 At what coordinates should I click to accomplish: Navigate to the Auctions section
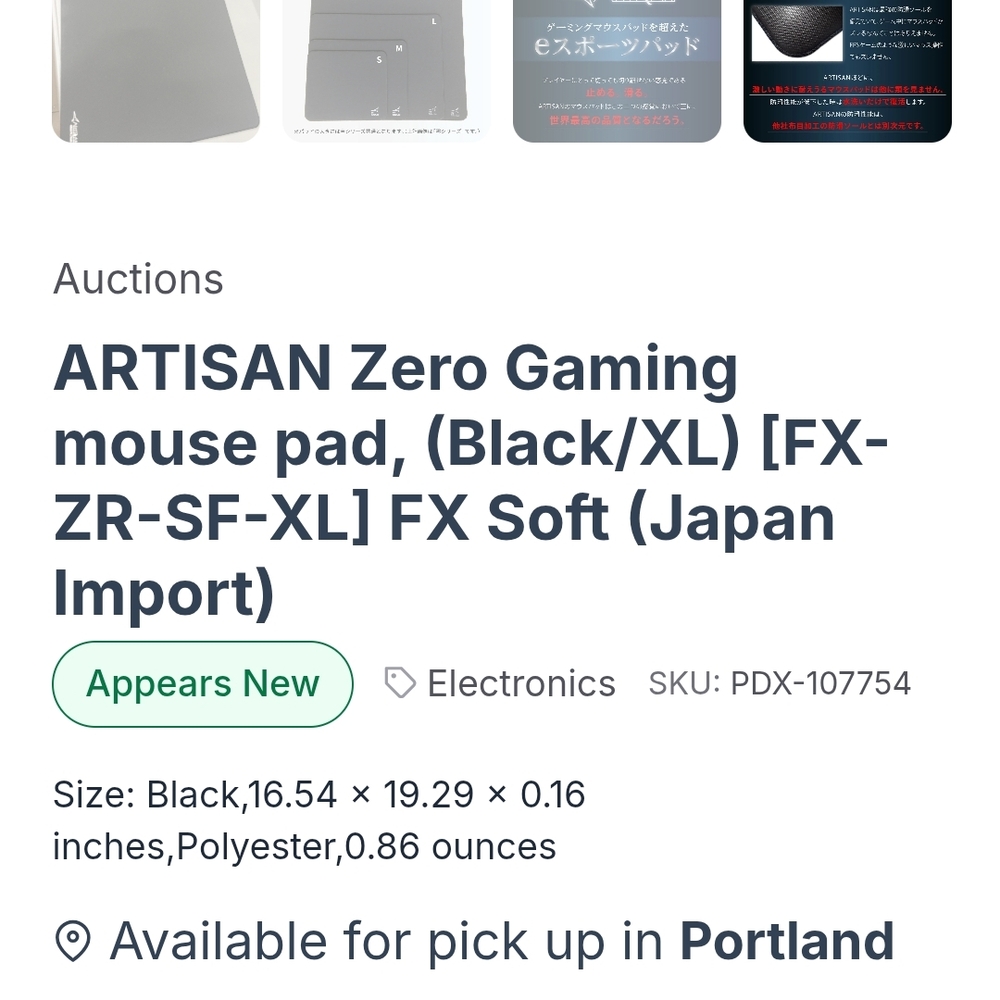pyautogui.click(x=137, y=280)
